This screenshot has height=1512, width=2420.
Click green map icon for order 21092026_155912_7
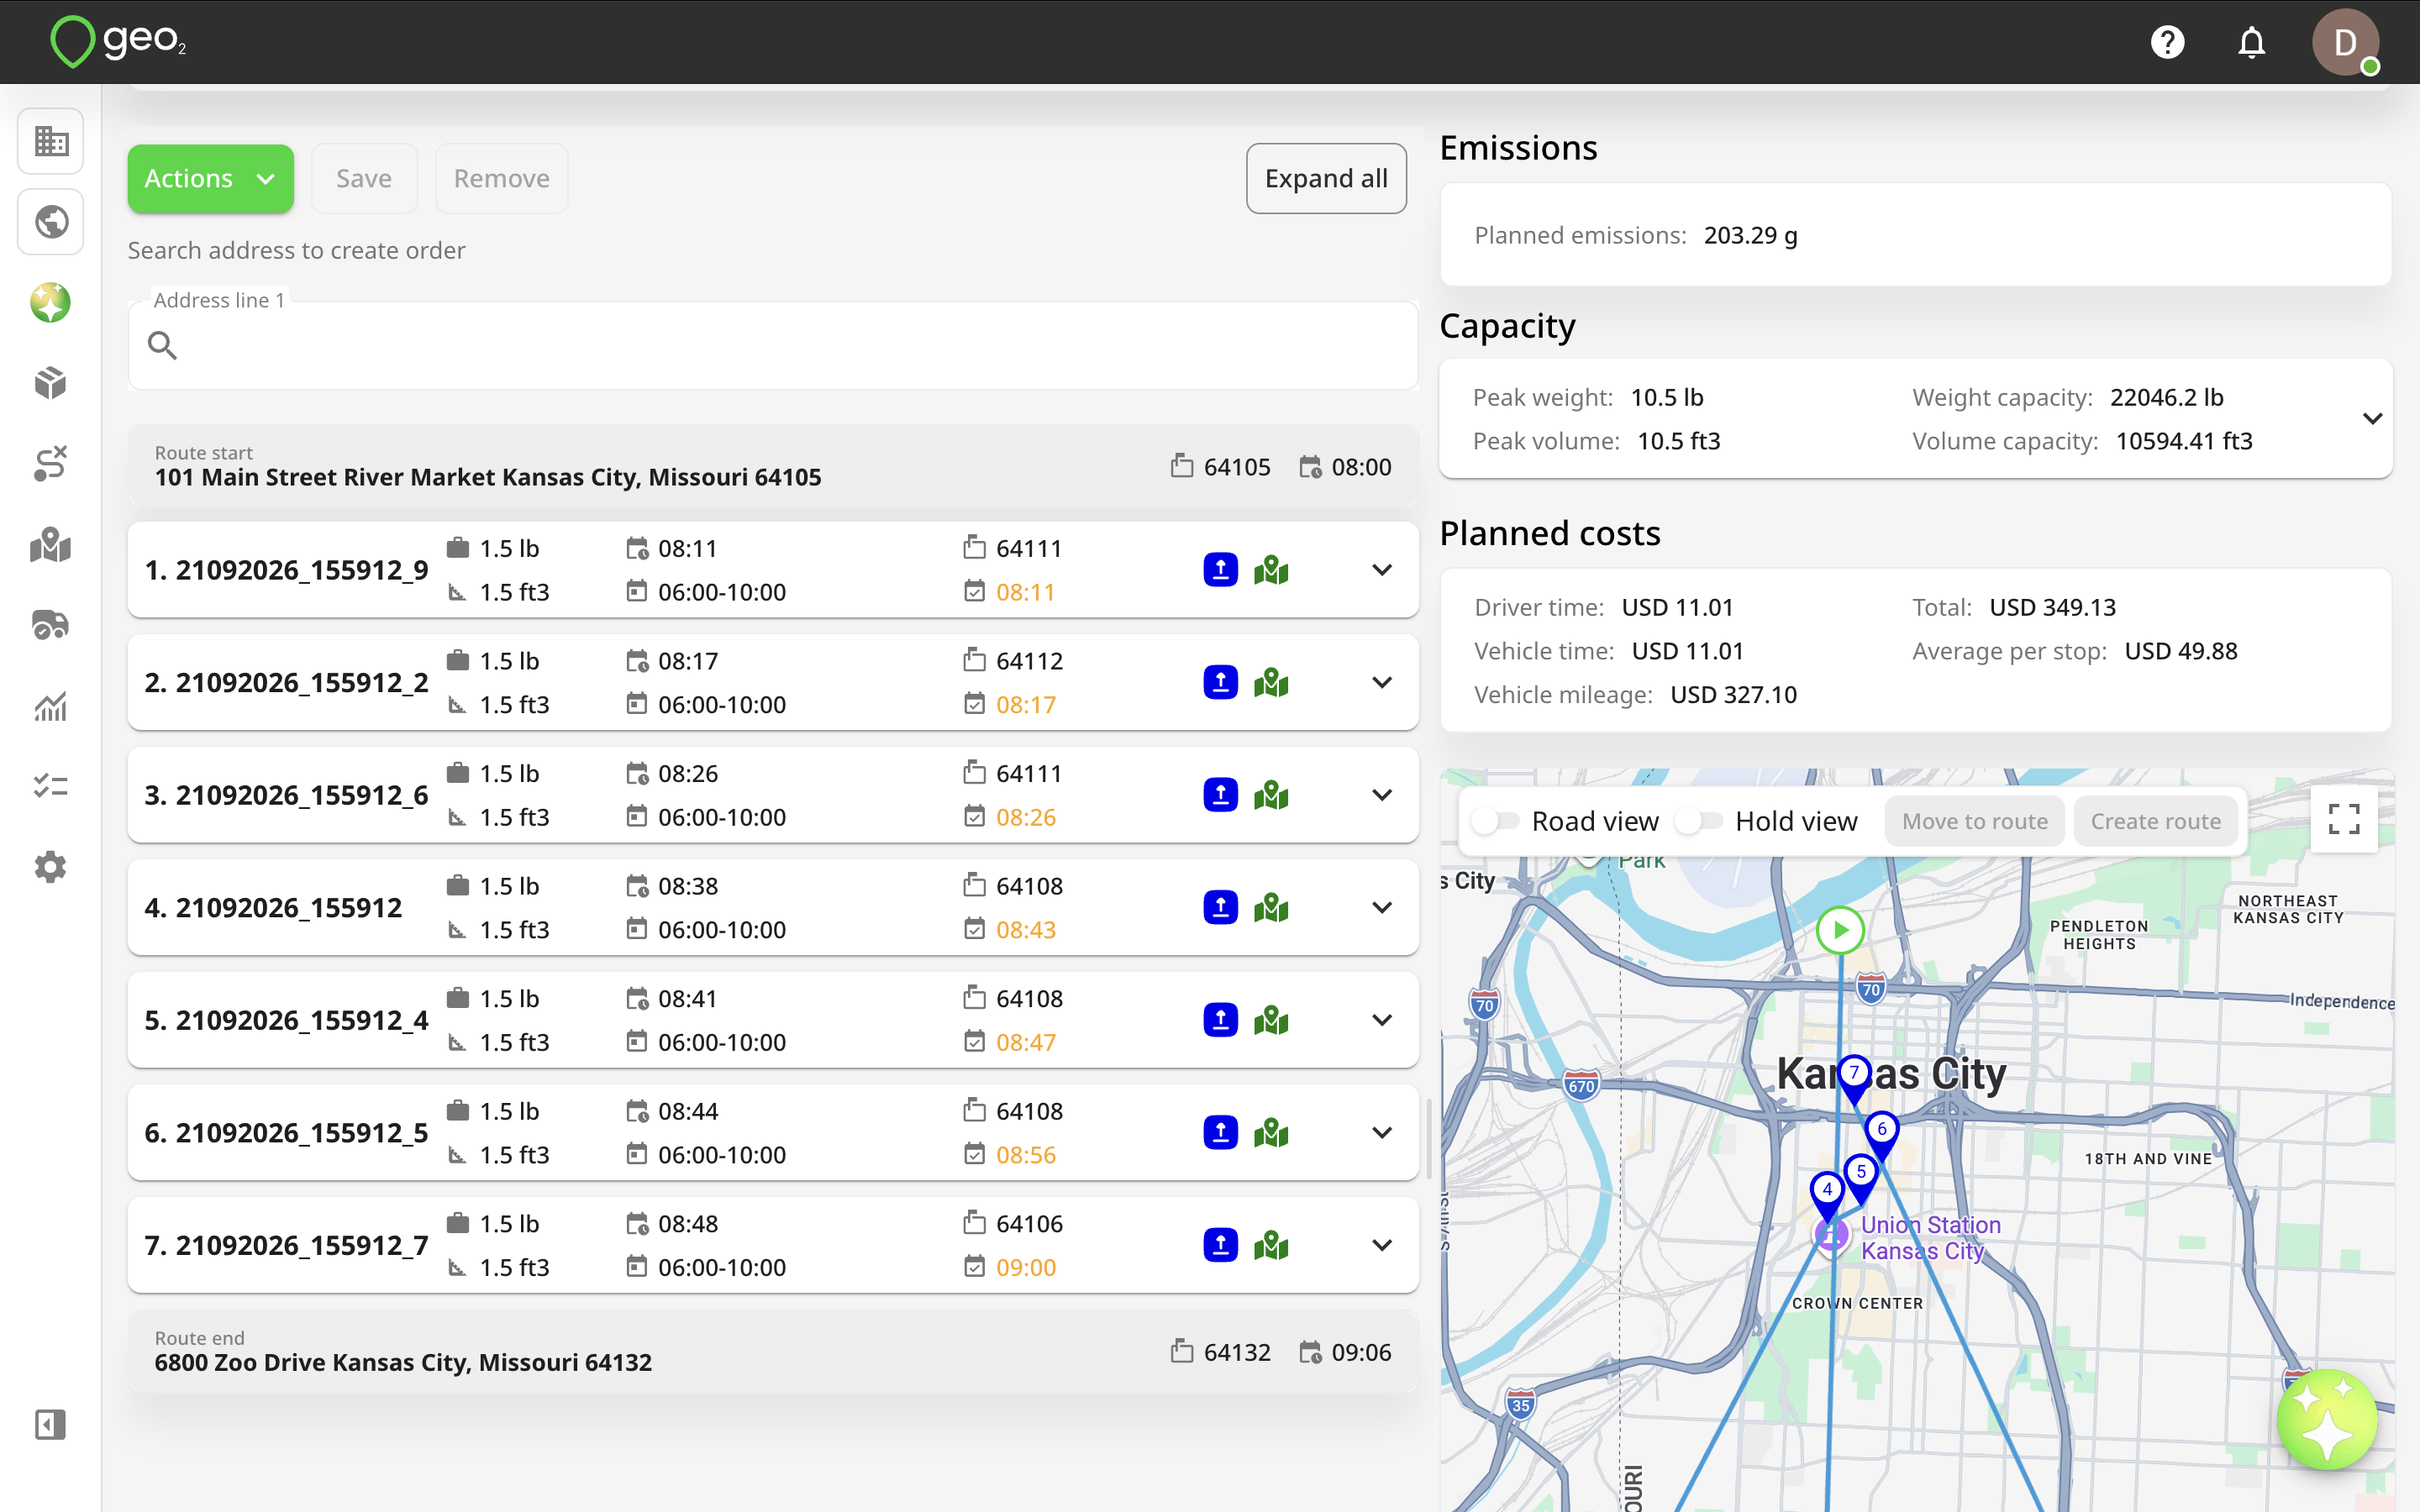coord(1271,1245)
